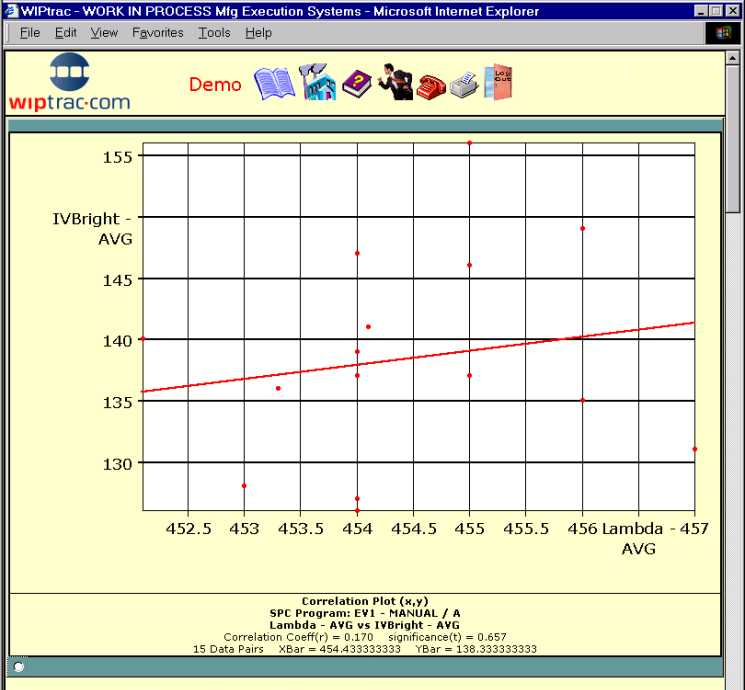Open the Help menu
Viewport: 745px width, 690px height.
tap(258, 33)
